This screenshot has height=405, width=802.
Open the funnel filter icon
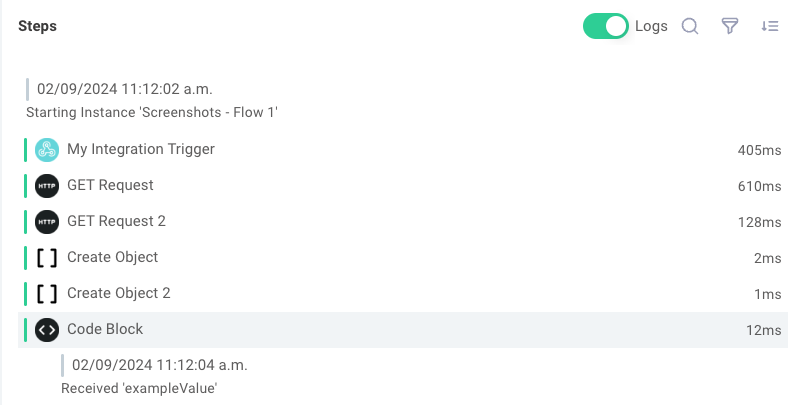[x=730, y=26]
